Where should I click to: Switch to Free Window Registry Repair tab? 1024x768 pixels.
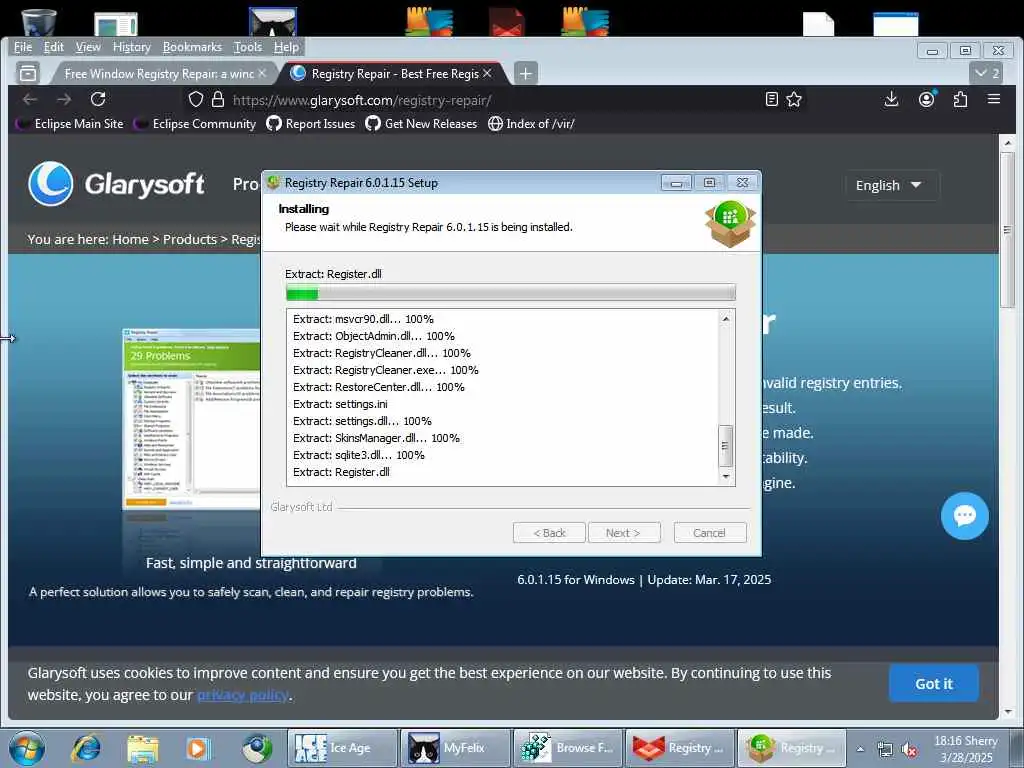(x=159, y=74)
